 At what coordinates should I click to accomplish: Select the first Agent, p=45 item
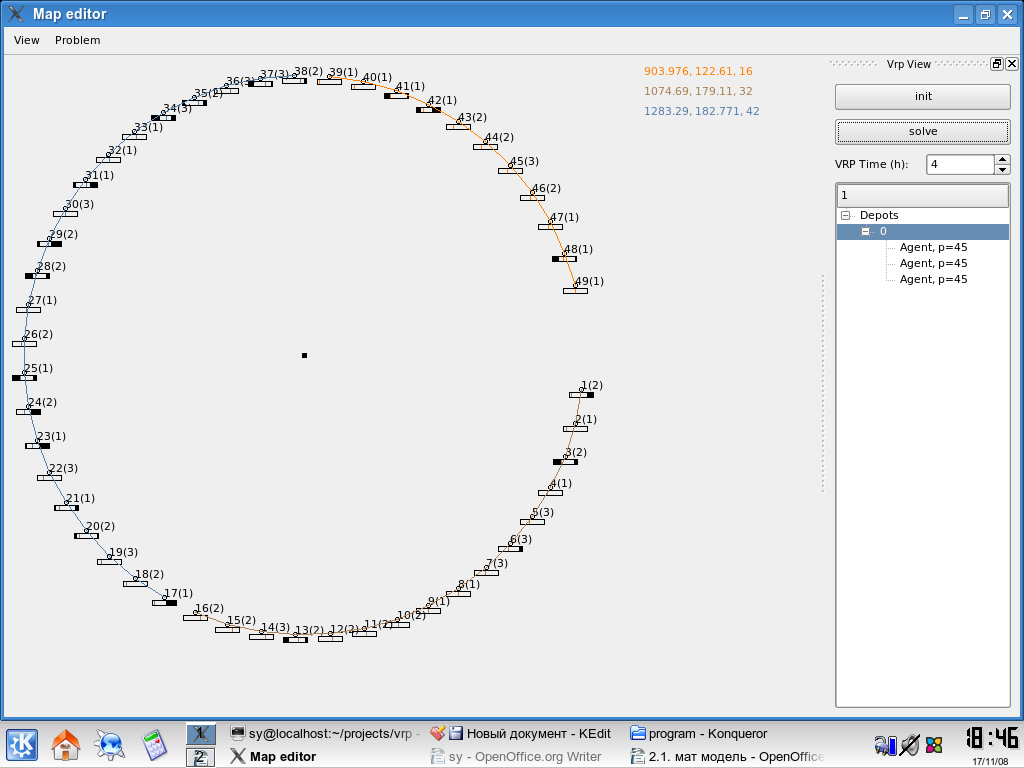(x=933, y=247)
